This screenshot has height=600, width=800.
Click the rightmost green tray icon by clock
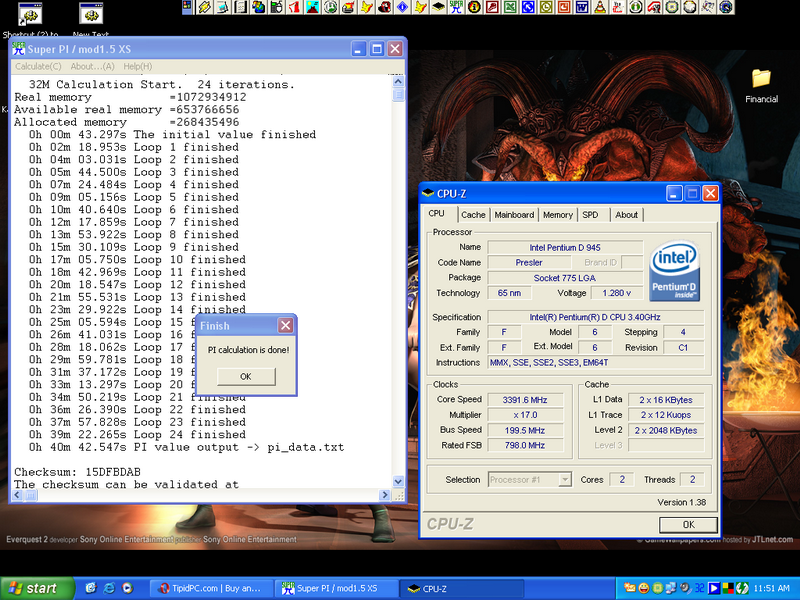[742, 588]
